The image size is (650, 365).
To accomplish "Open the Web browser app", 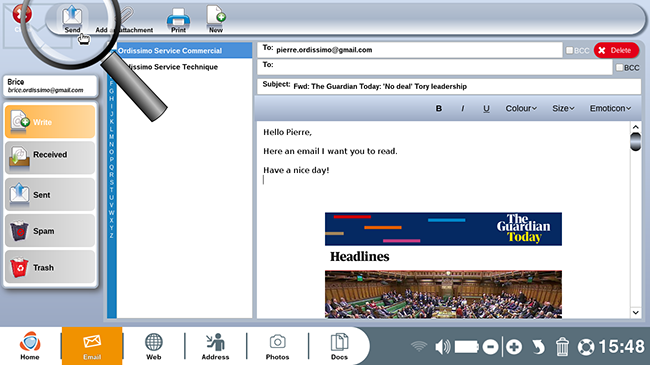I will [x=153, y=346].
